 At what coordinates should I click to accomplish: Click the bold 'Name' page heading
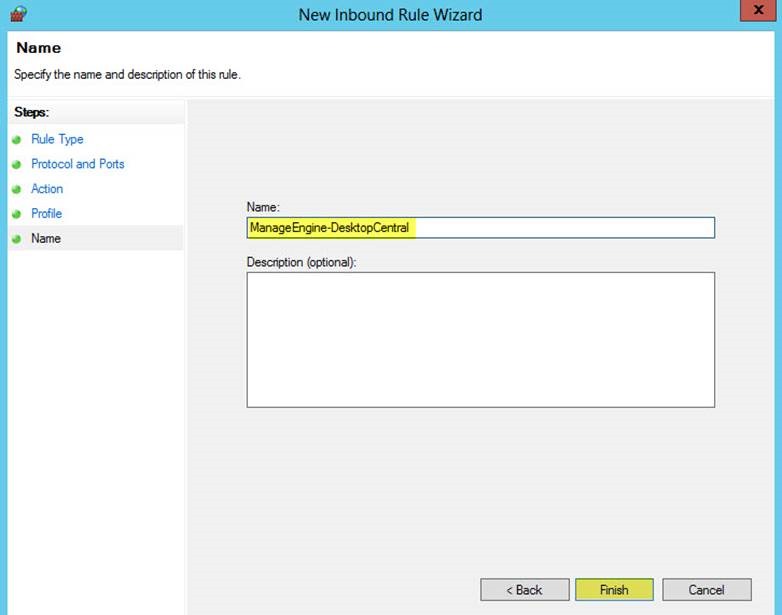39,48
